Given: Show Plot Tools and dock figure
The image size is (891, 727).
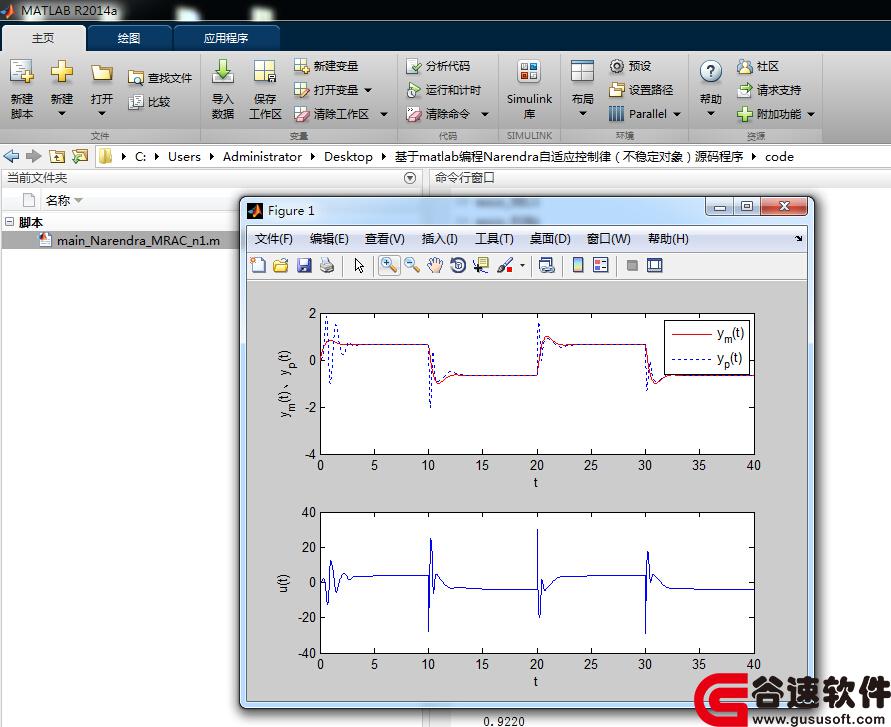Looking at the screenshot, I should pos(655,265).
